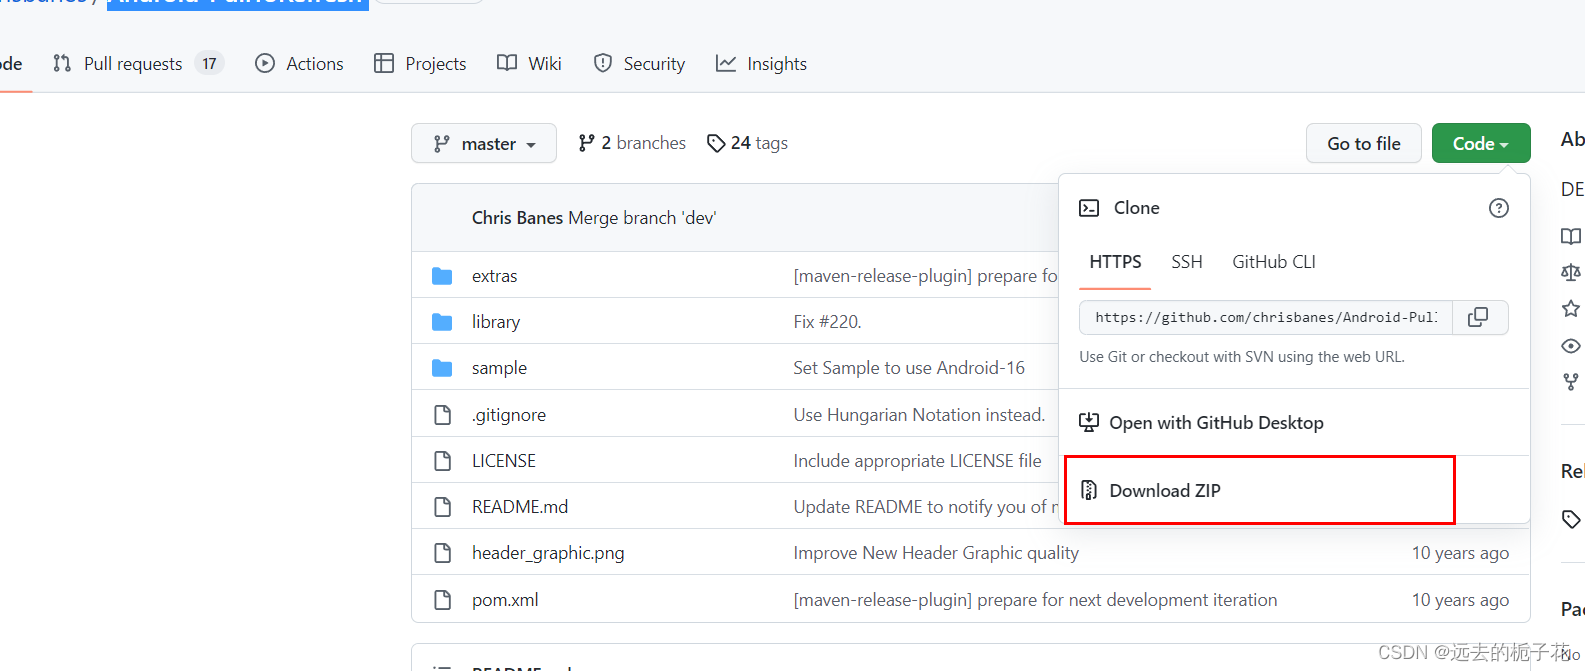Image resolution: width=1585 pixels, height=671 pixels.
Task: Open the library folder
Action: [x=496, y=322]
